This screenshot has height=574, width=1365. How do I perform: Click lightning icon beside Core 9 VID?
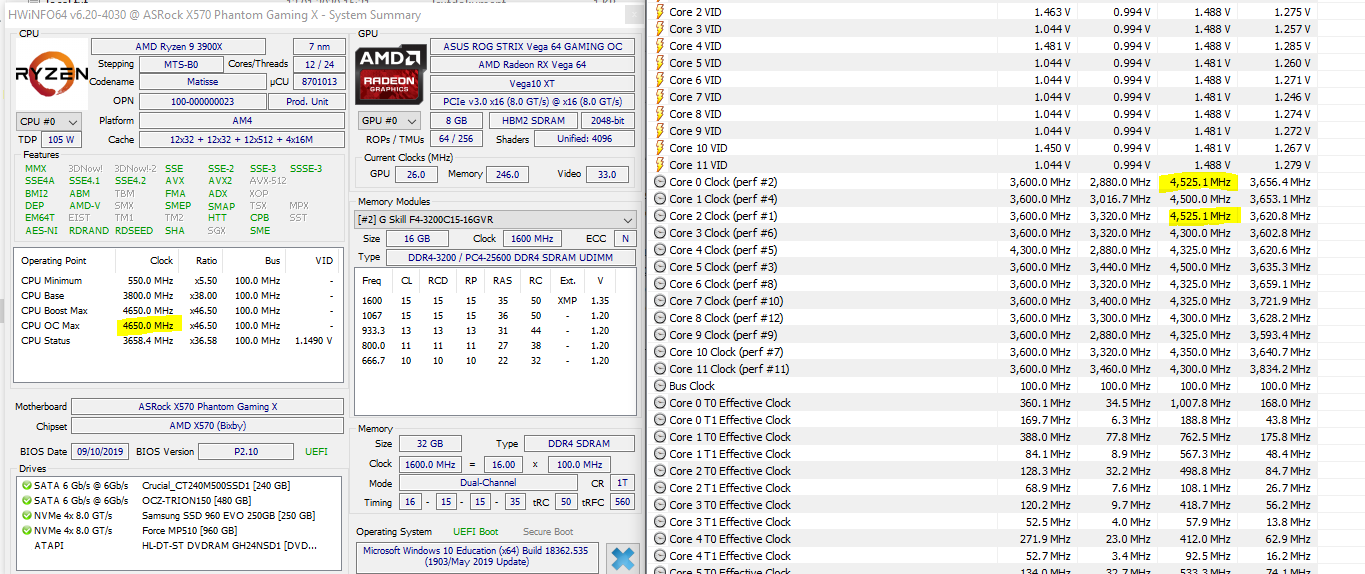click(659, 131)
